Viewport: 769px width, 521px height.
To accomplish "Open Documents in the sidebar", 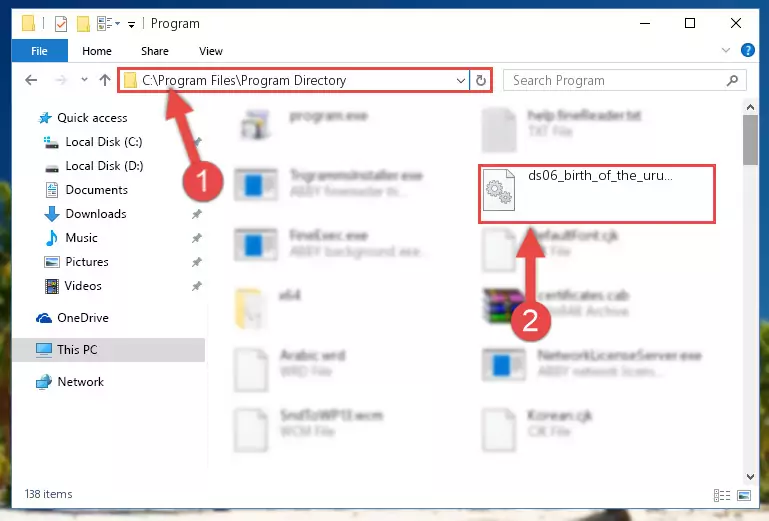I will click(96, 190).
